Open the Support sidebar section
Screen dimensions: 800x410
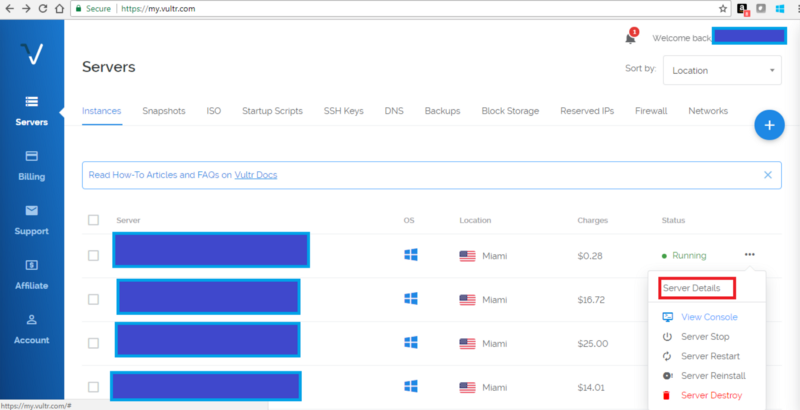click(32, 220)
